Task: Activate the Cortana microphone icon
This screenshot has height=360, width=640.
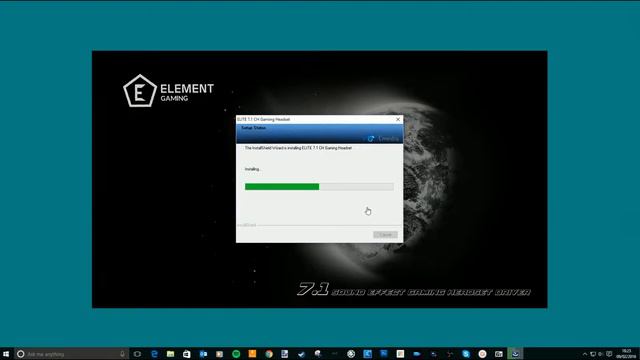Action: point(122,354)
